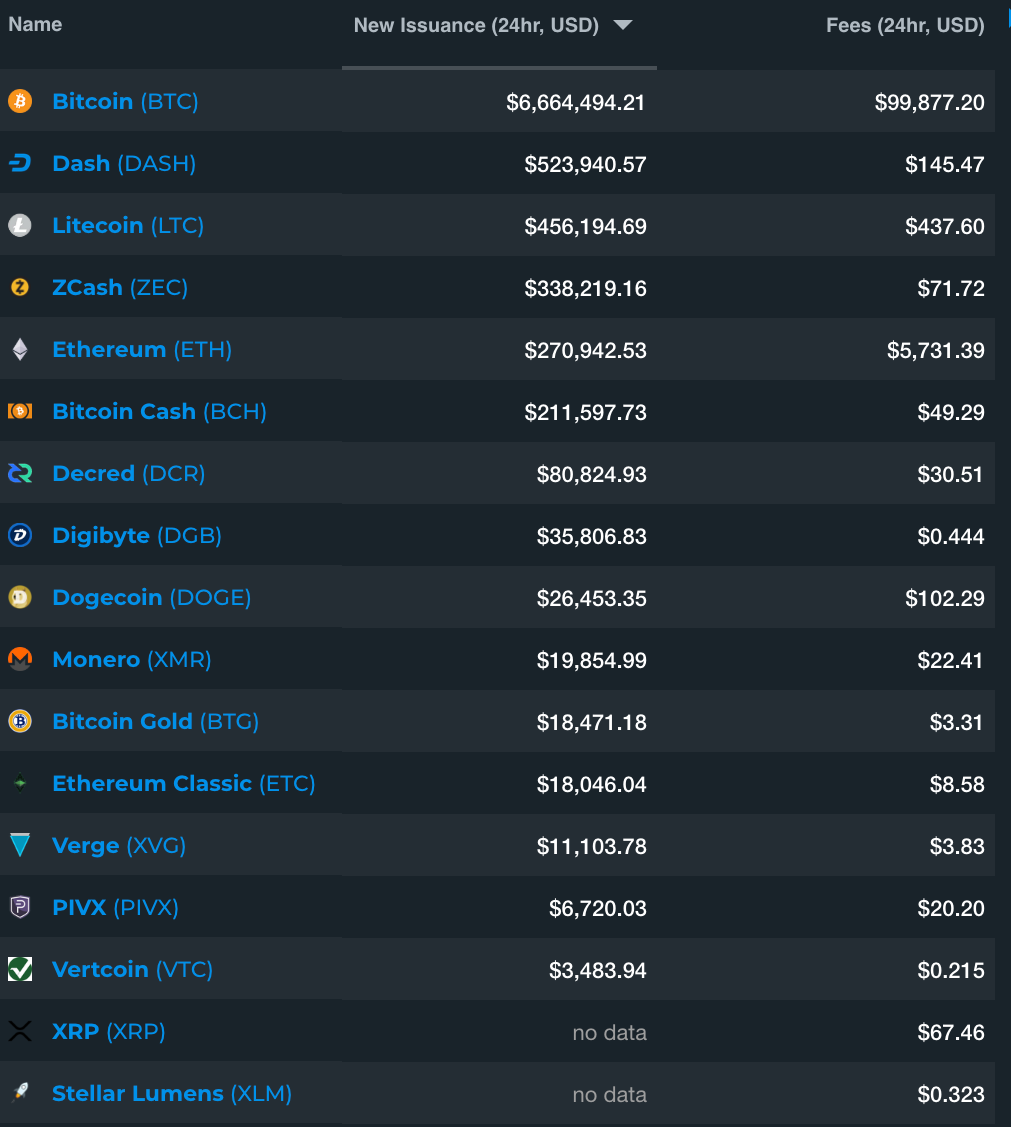
Task: Open the Bitcoin Cash (BCH) link
Action: click(x=160, y=412)
